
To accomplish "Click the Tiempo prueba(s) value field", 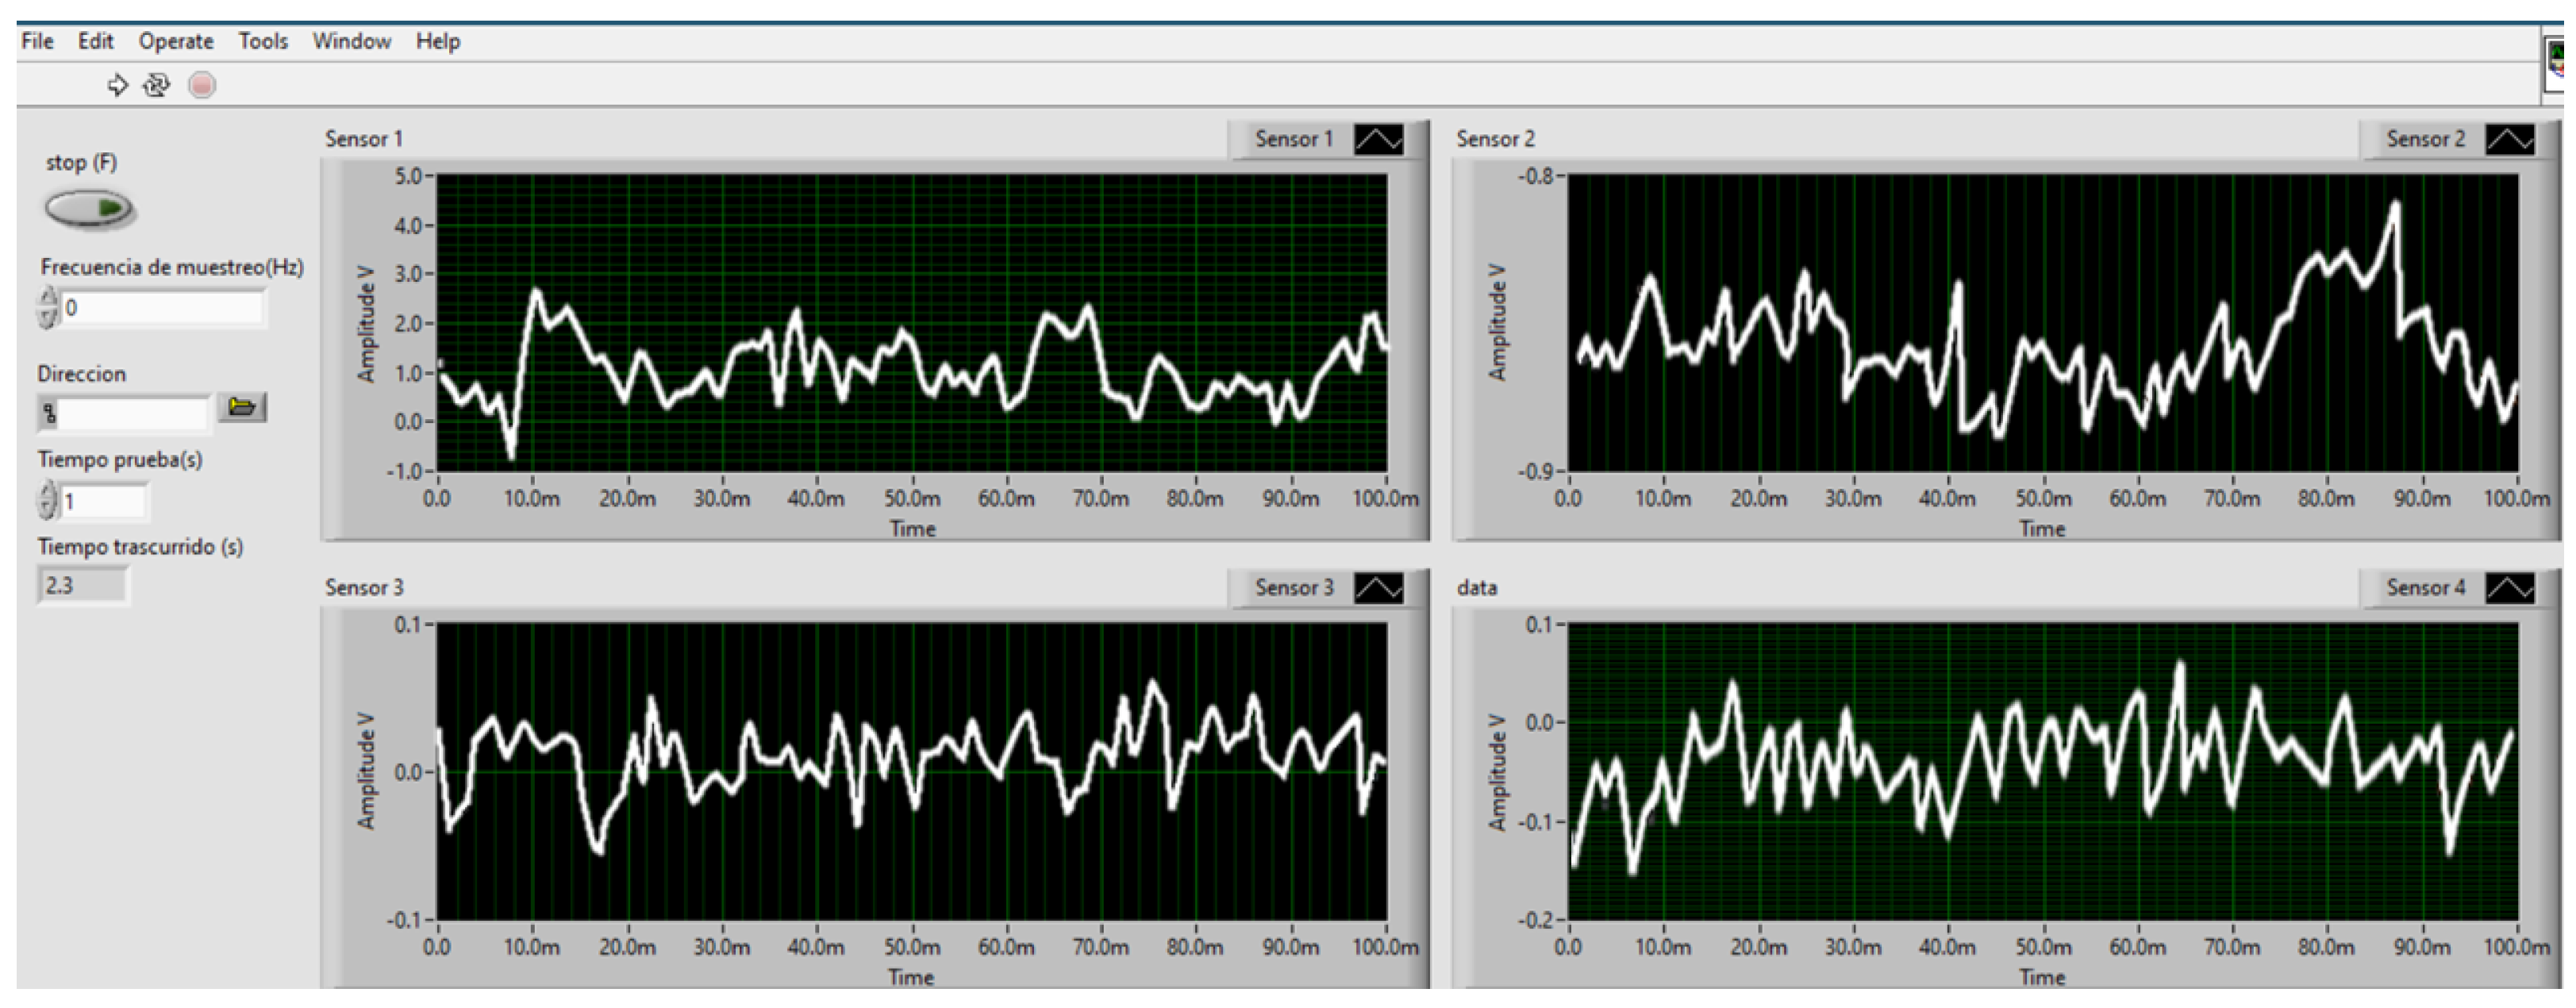I will tap(104, 501).
